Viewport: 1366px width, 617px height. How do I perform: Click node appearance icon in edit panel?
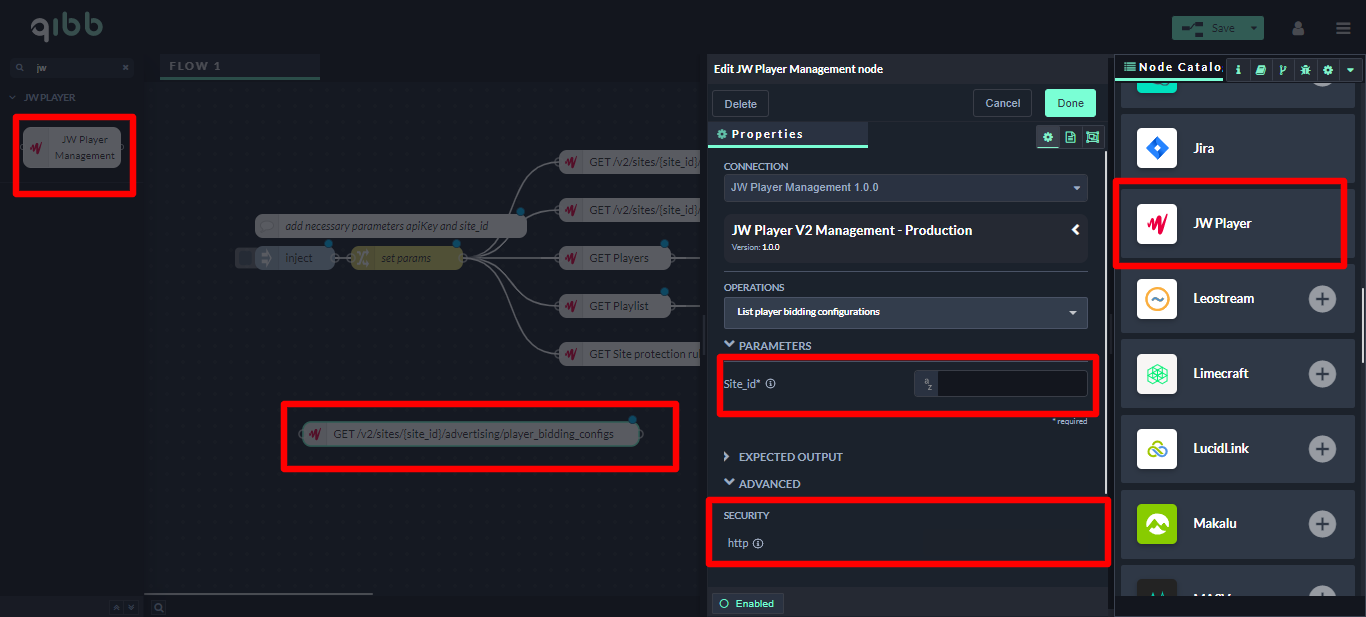pos(1092,137)
